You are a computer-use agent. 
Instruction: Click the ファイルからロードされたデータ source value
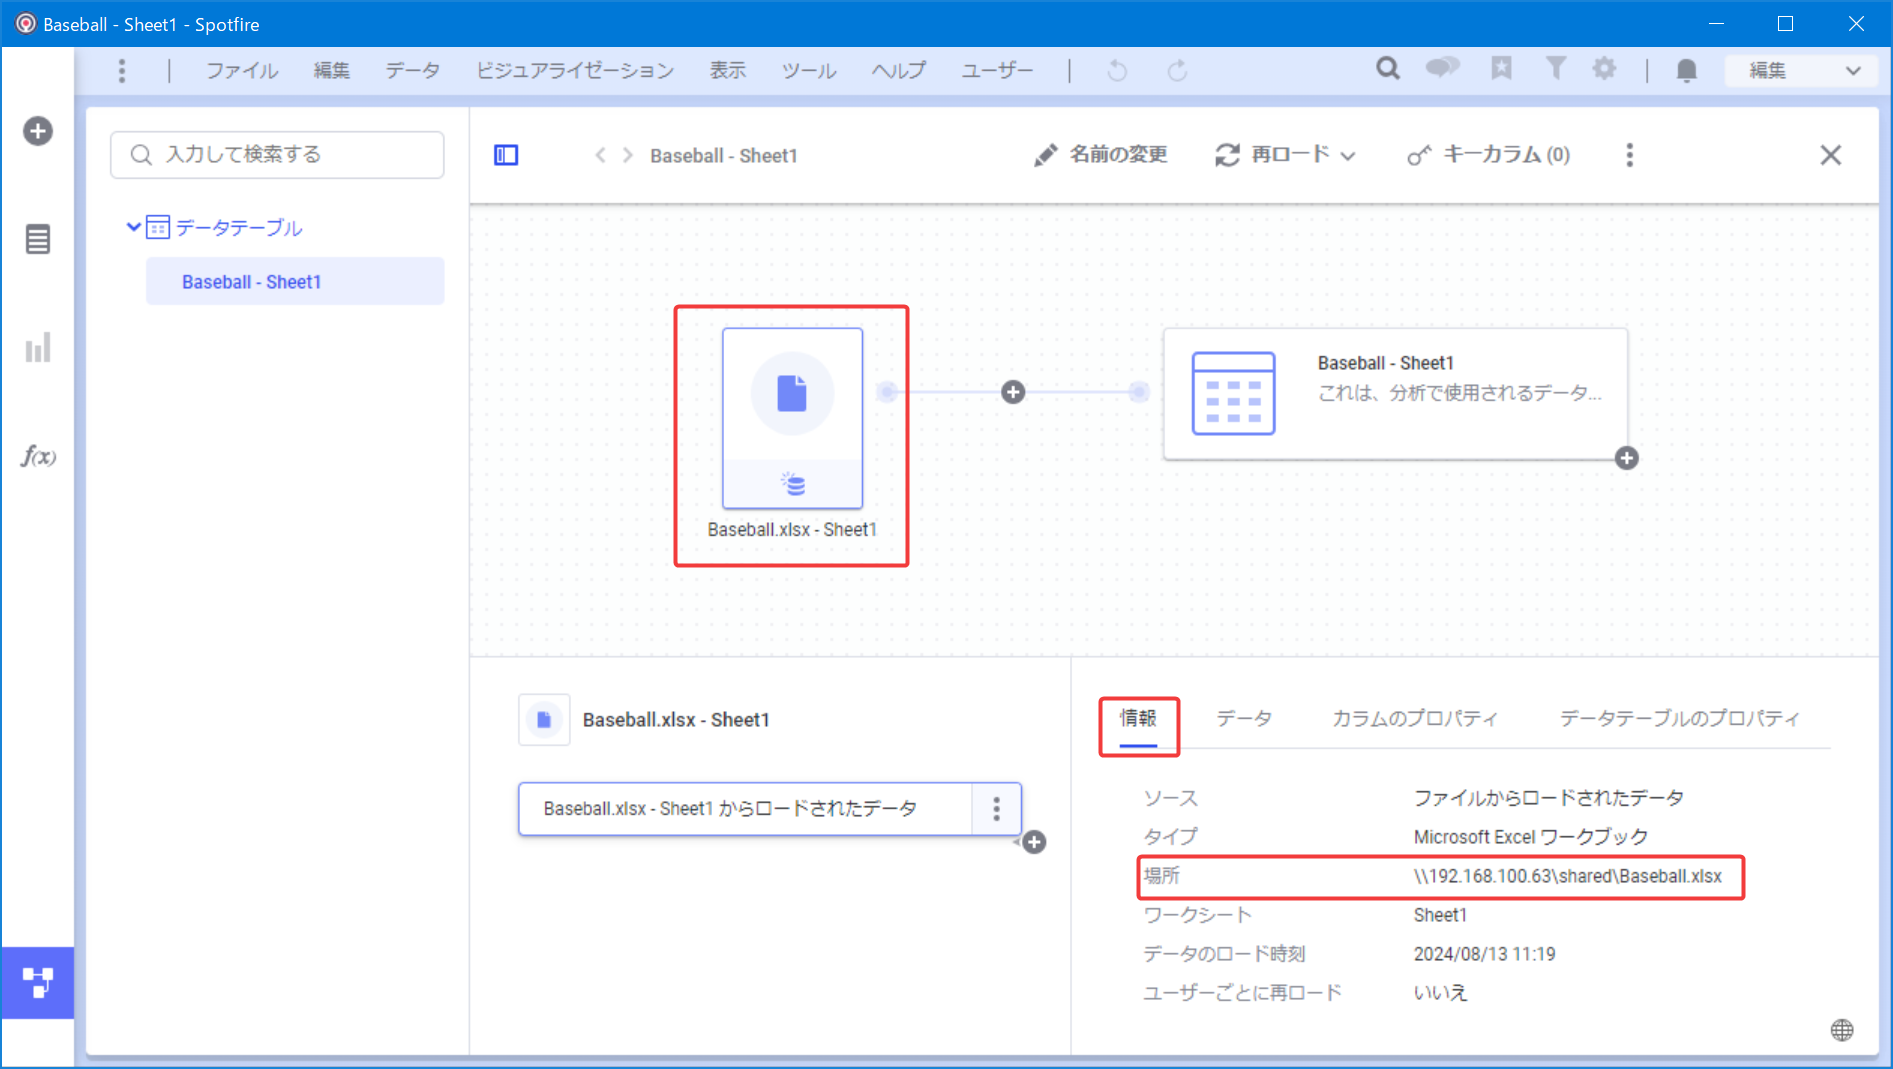point(1548,798)
